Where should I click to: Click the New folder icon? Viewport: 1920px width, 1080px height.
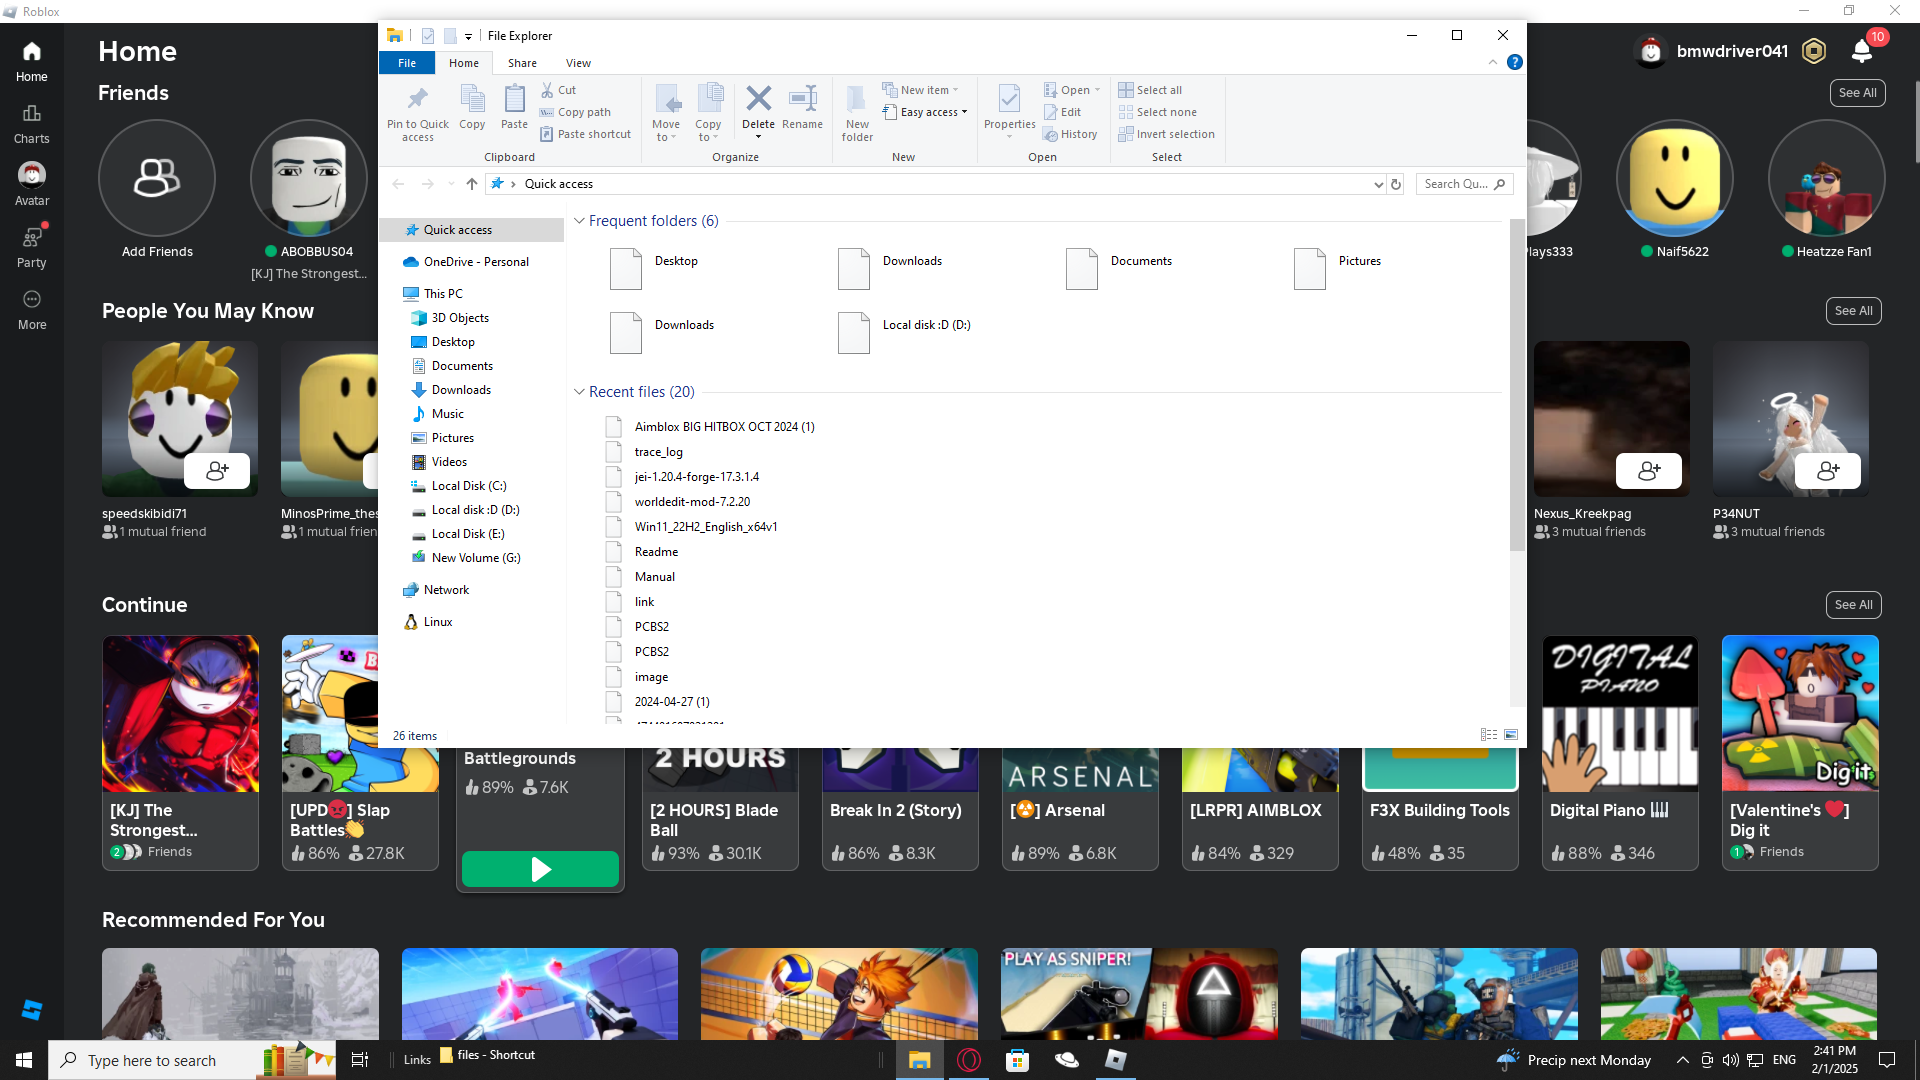click(857, 99)
